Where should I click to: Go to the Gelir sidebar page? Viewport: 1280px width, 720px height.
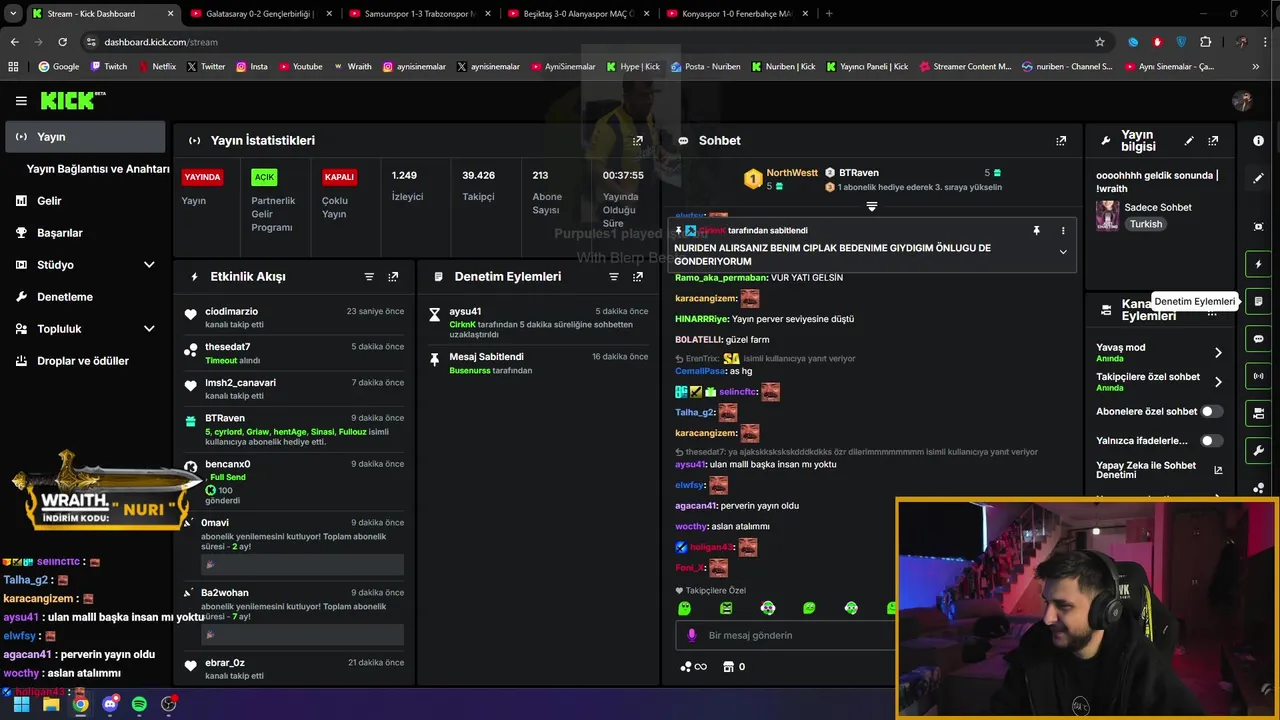(x=85, y=201)
